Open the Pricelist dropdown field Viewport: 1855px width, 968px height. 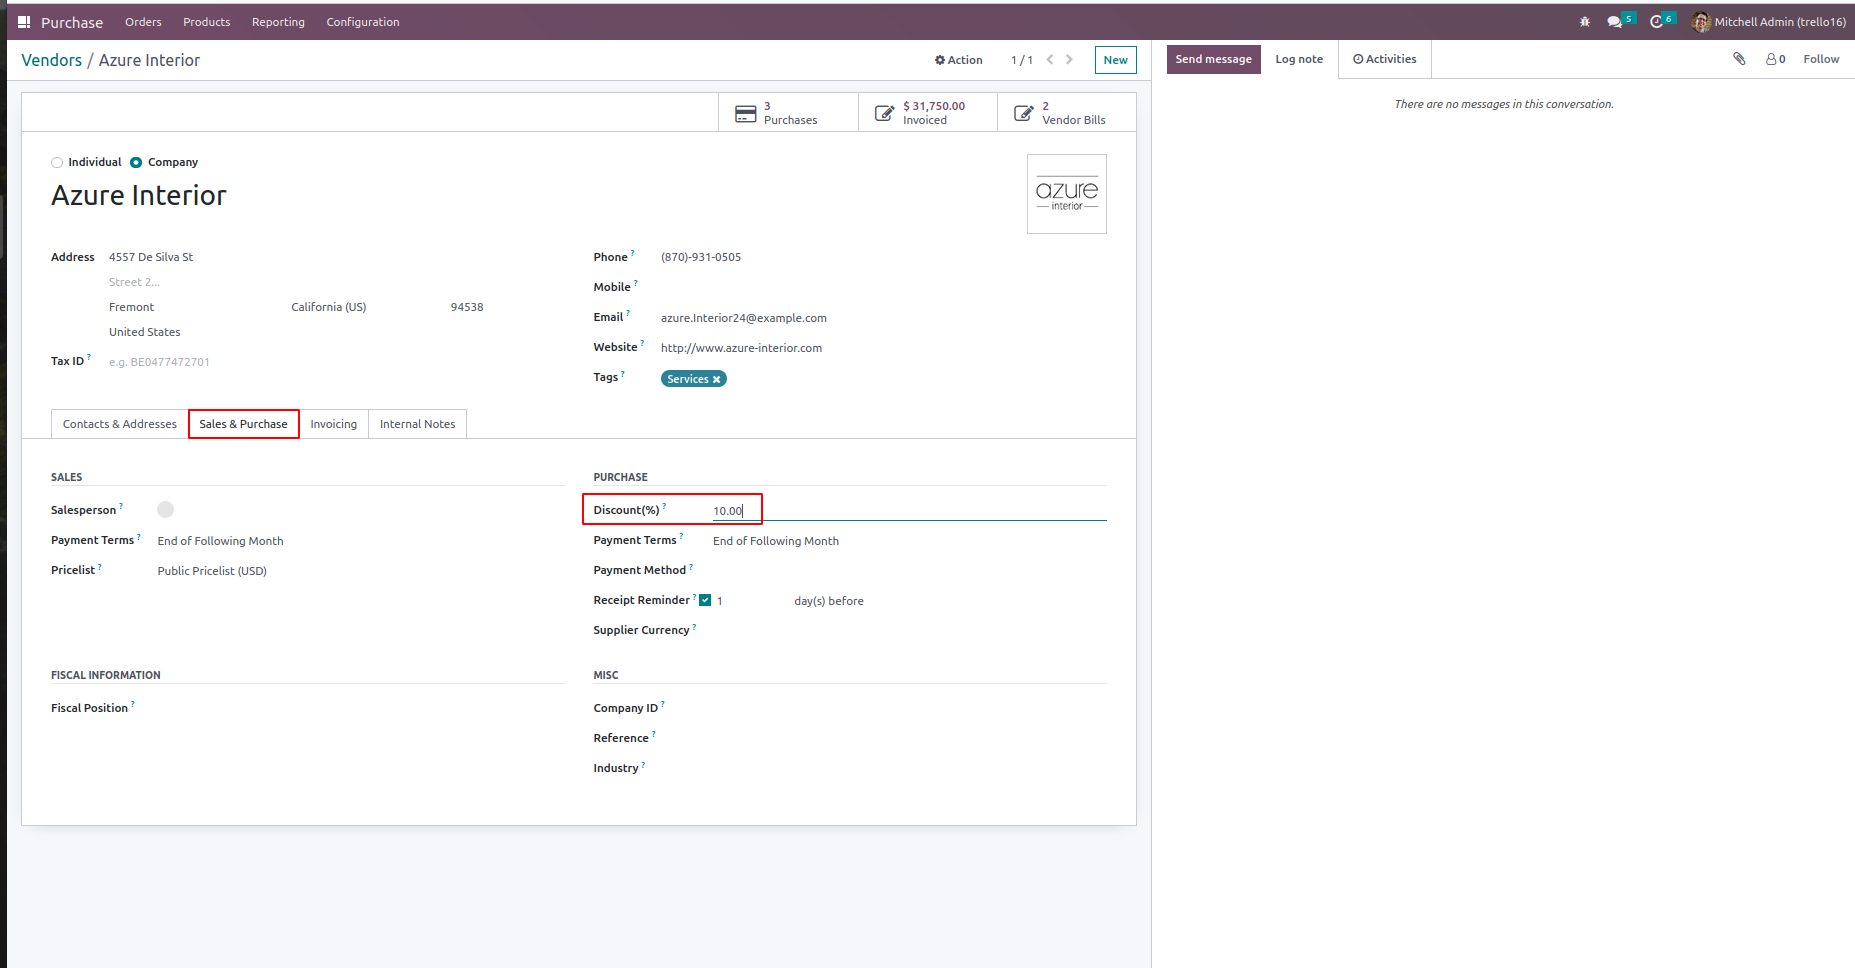click(360, 571)
